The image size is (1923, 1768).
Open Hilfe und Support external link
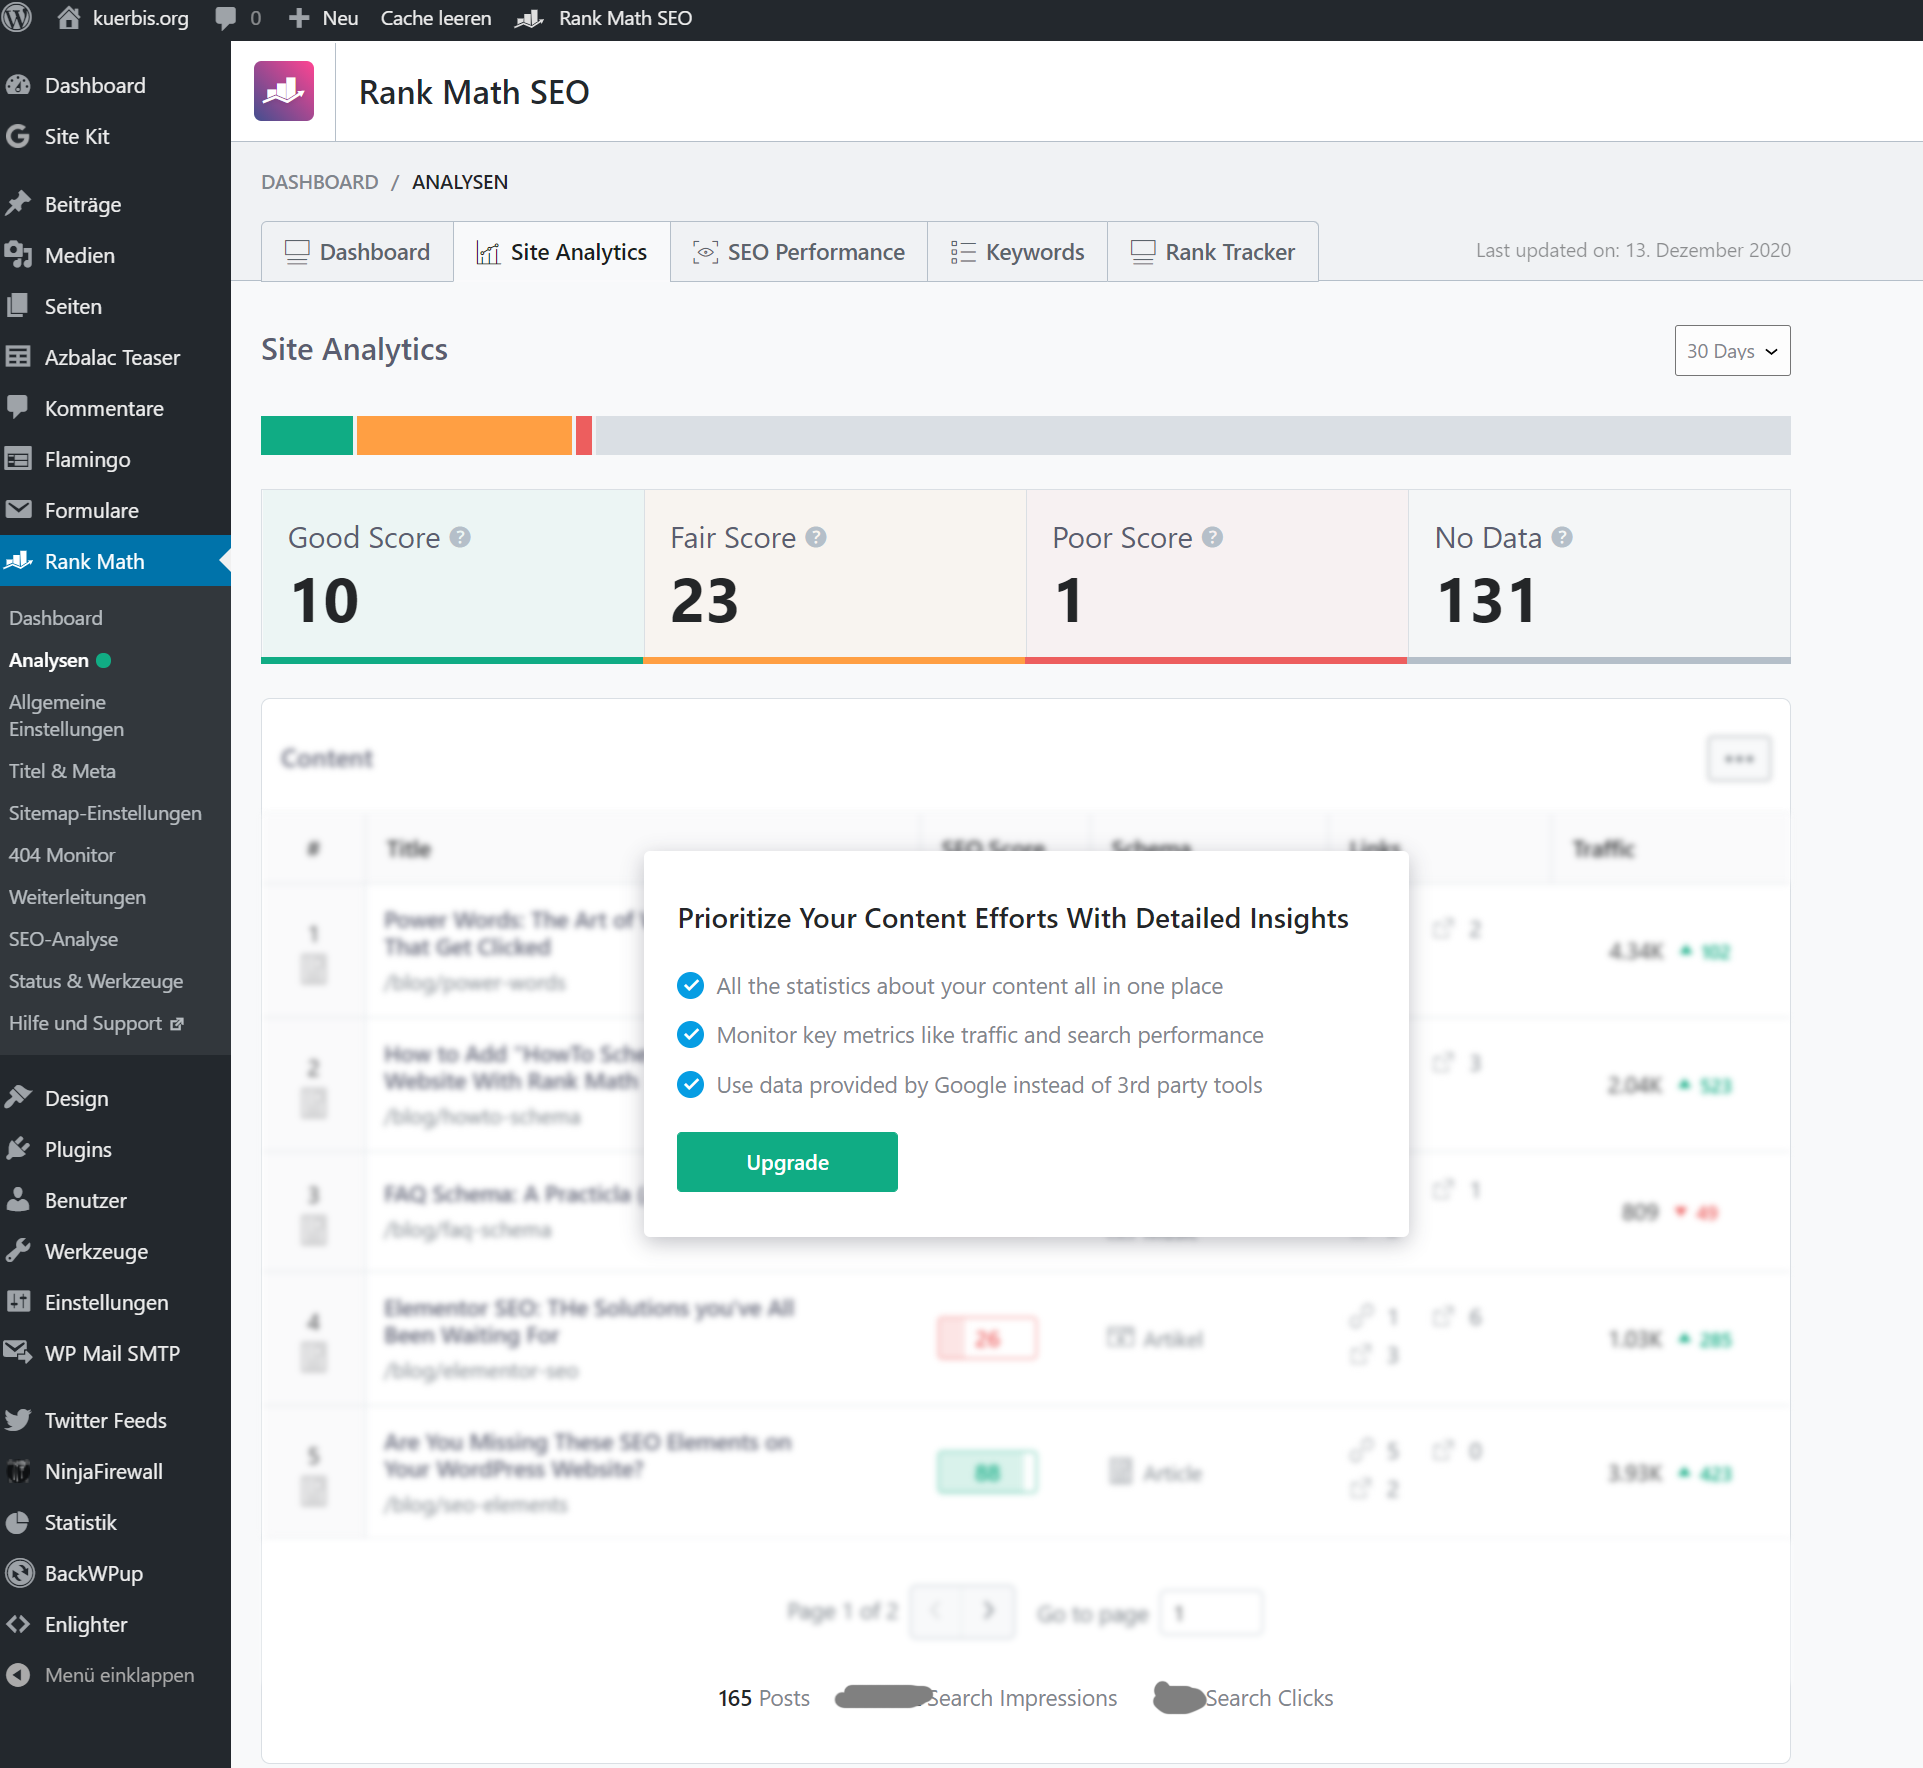(x=96, y=1023)
